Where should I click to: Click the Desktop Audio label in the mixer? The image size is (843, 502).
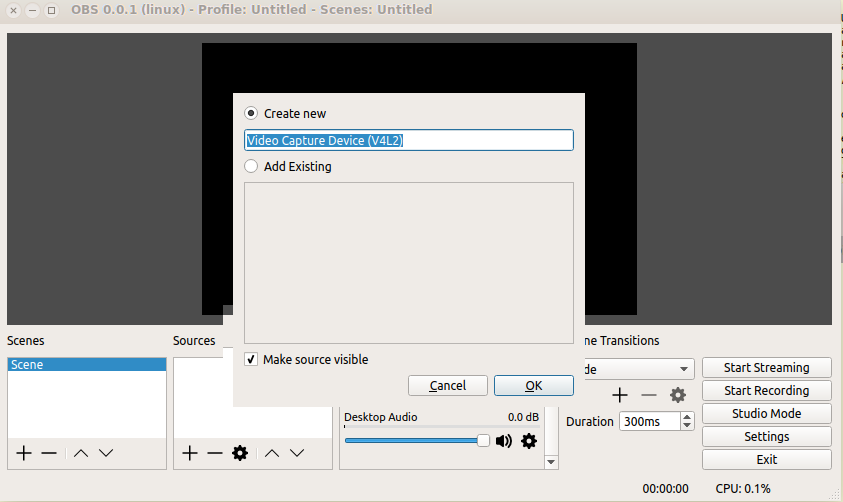click(x=381, y=417)
